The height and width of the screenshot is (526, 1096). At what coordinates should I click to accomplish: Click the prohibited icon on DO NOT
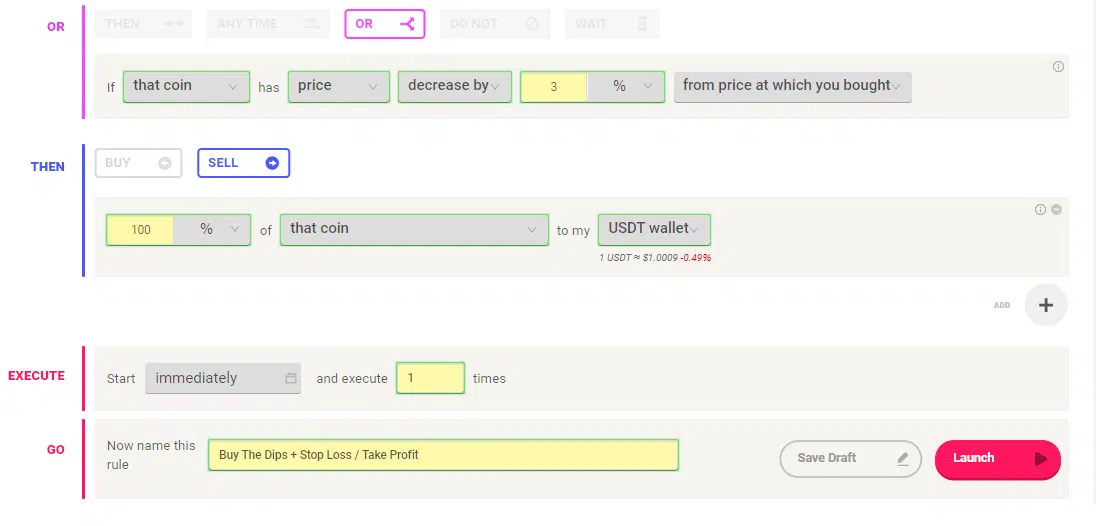[532, 24]
